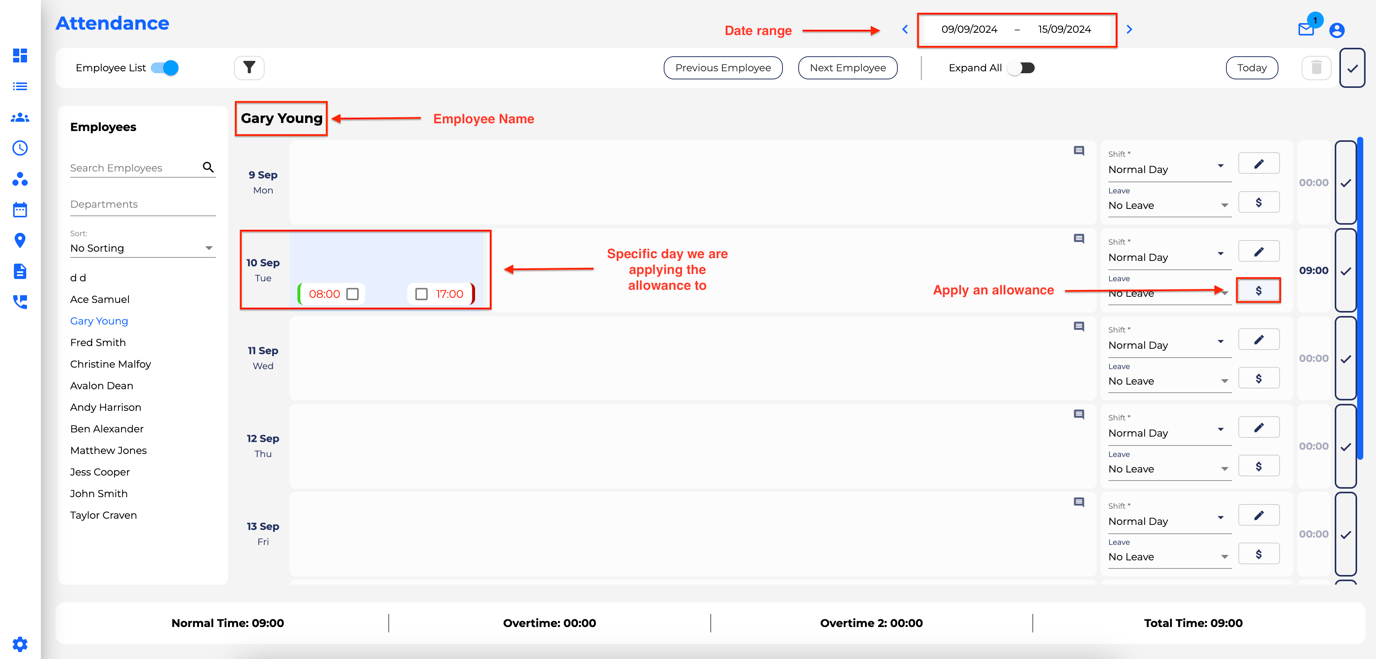Tick the checkbox next to 08:00
The width and height of the screenshot is (1376, 659).
point(353,294)
